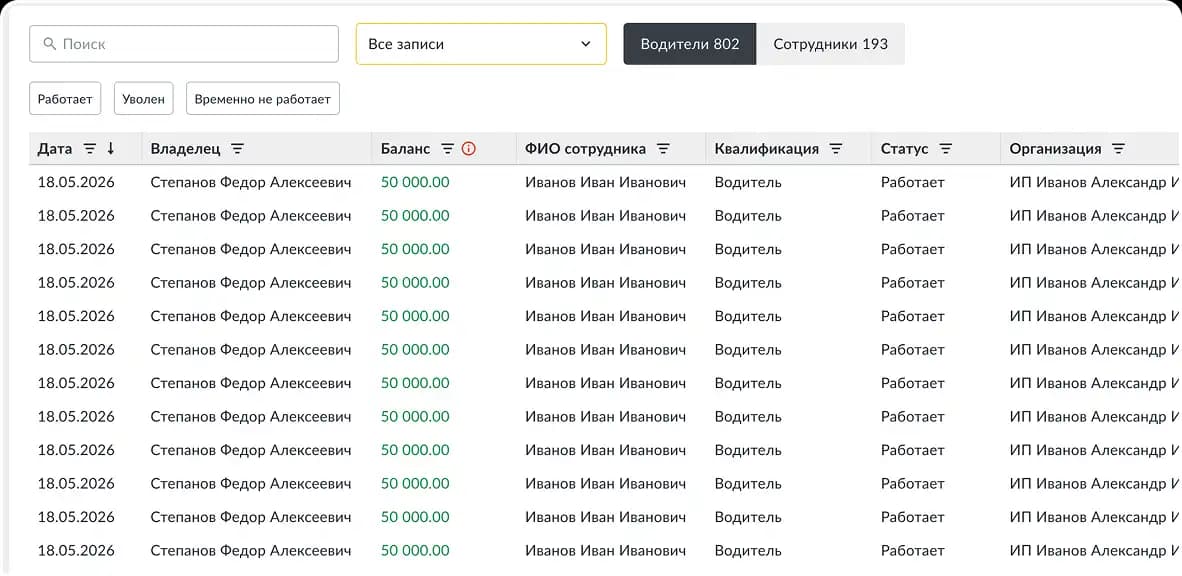
Task: Open the filter icon beside Владелец
Action: click(237, 149)
